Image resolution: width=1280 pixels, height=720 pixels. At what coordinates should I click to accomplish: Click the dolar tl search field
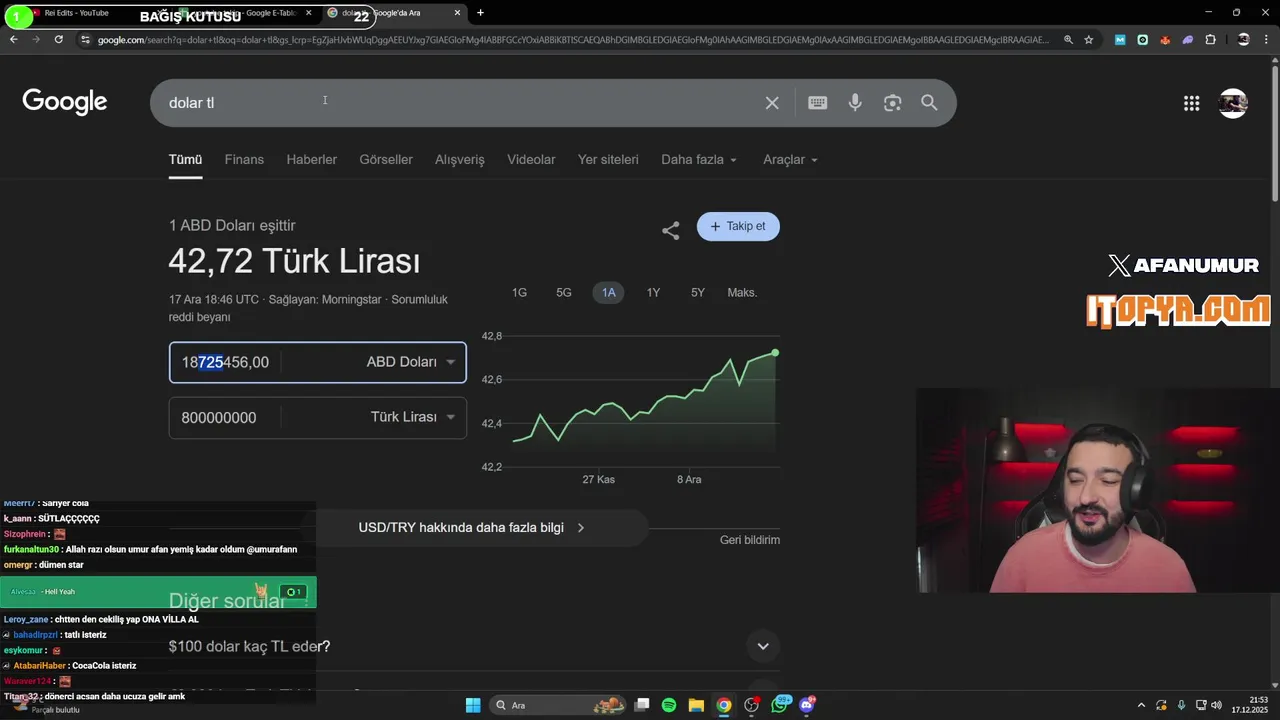click(460, 103)
